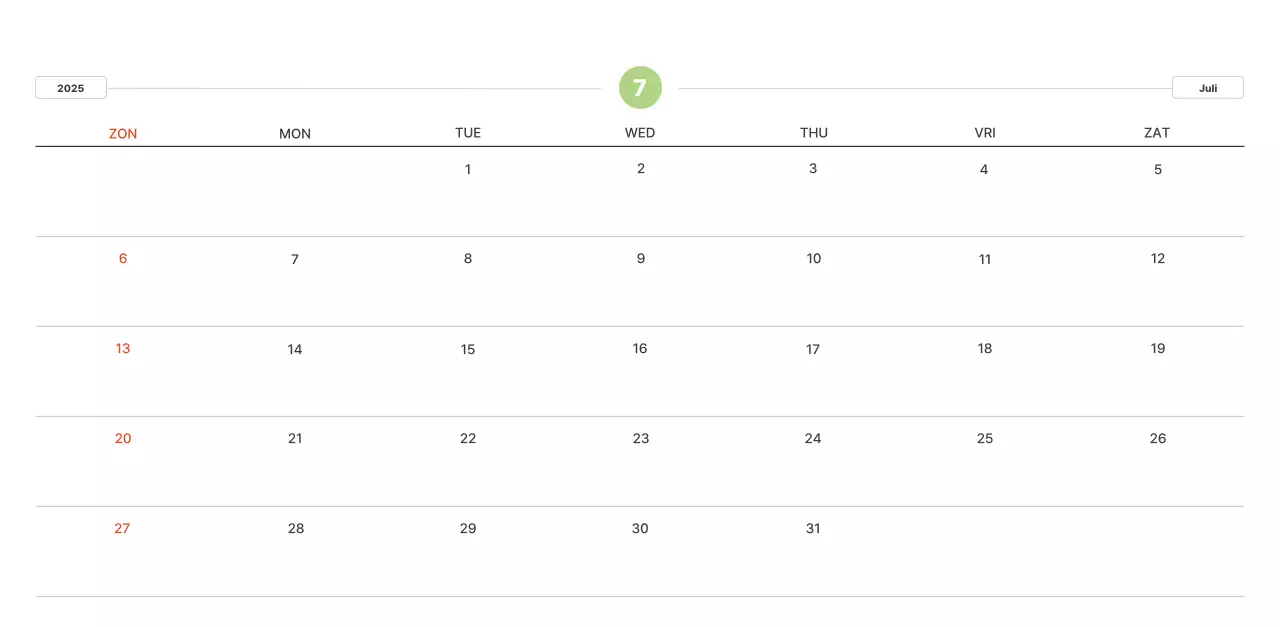Screen dimensions: 1280x627
Task: Select Monday July 21
Action: coord(295,439)
